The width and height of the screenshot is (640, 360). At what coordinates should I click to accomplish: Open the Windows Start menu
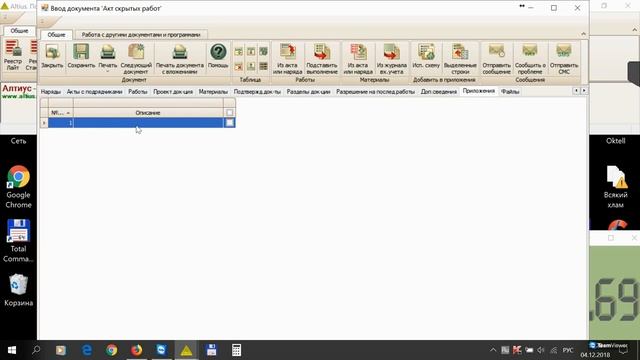[12, 350]
